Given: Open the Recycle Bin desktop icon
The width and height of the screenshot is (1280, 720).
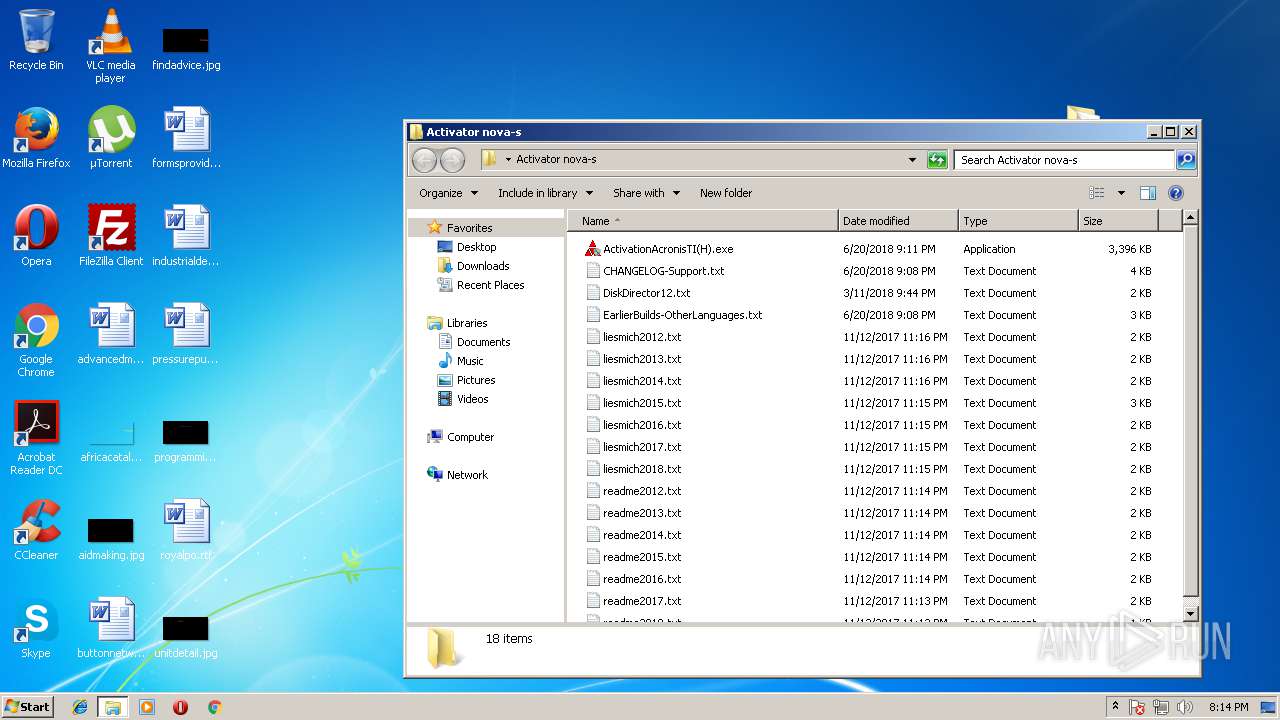Looking at the screenshot, I should [36, 40].
